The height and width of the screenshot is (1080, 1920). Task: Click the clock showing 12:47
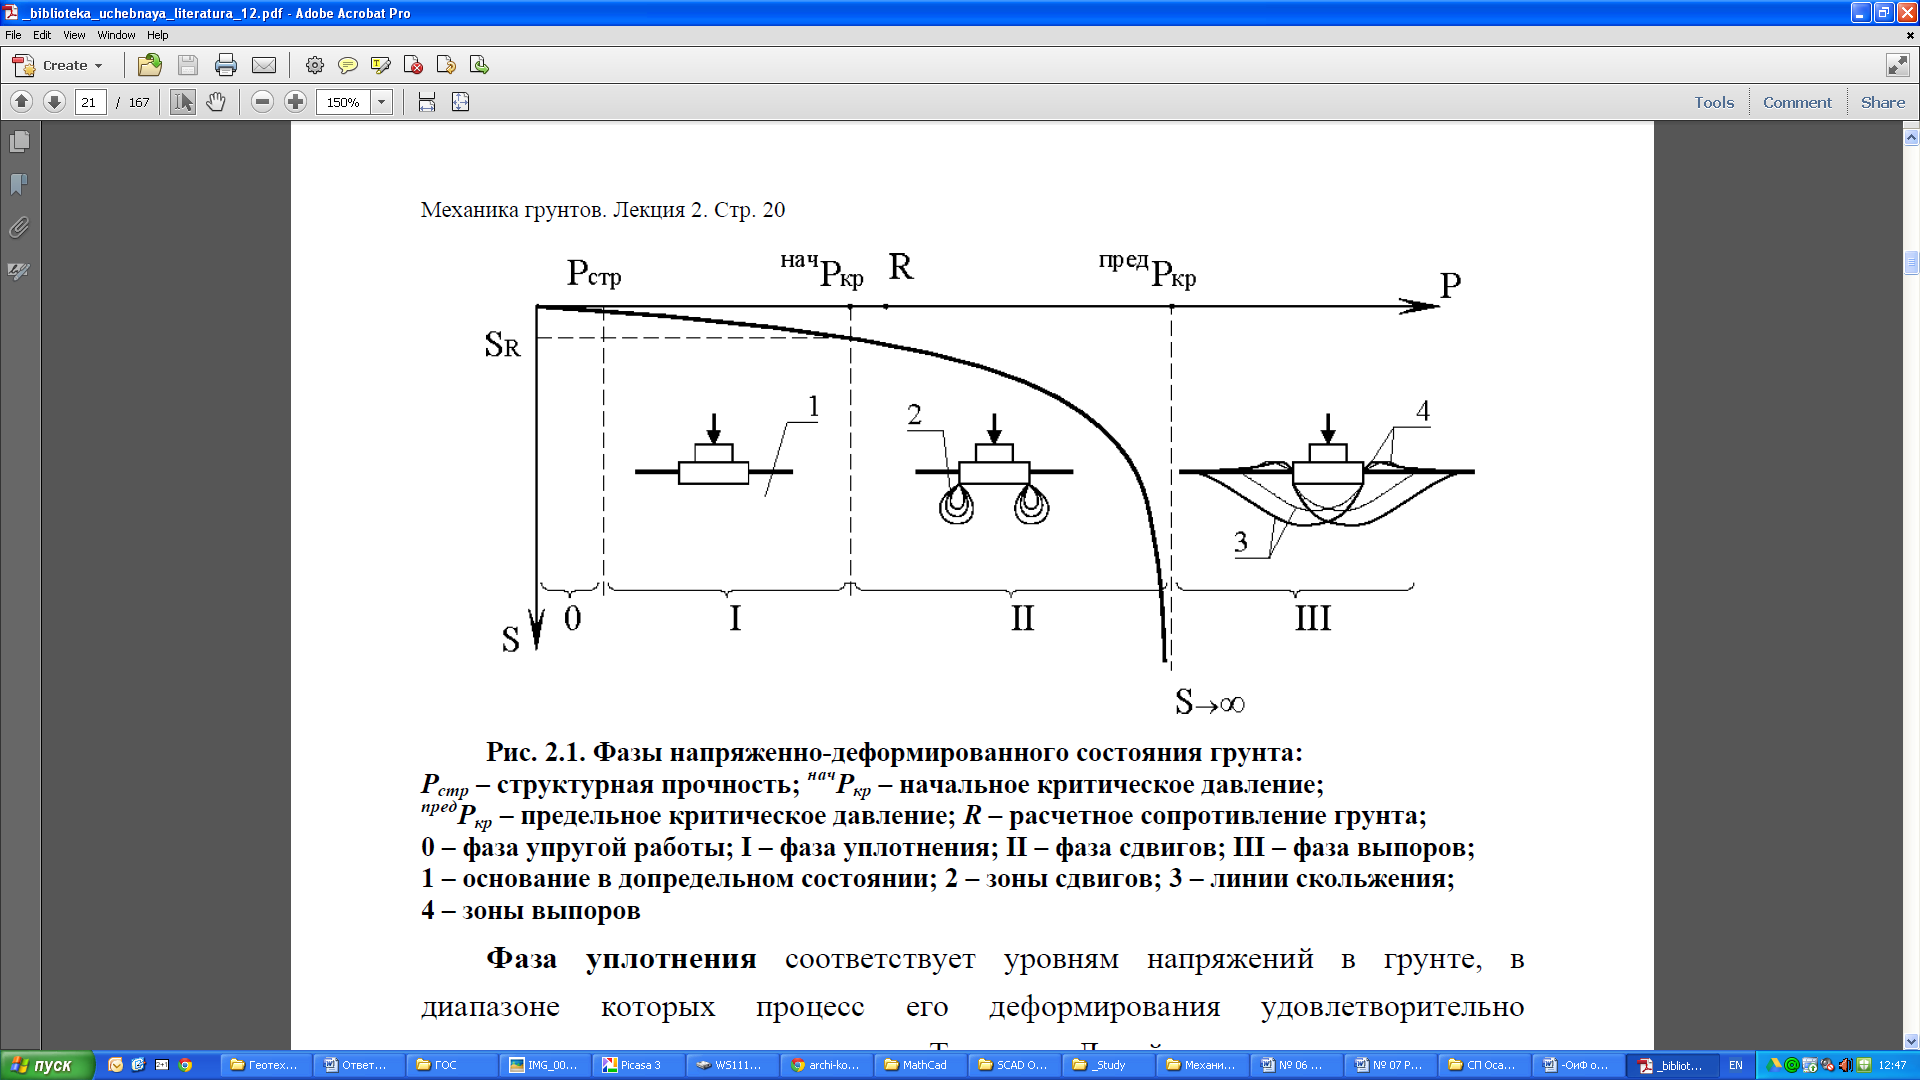(1892, 1065)
